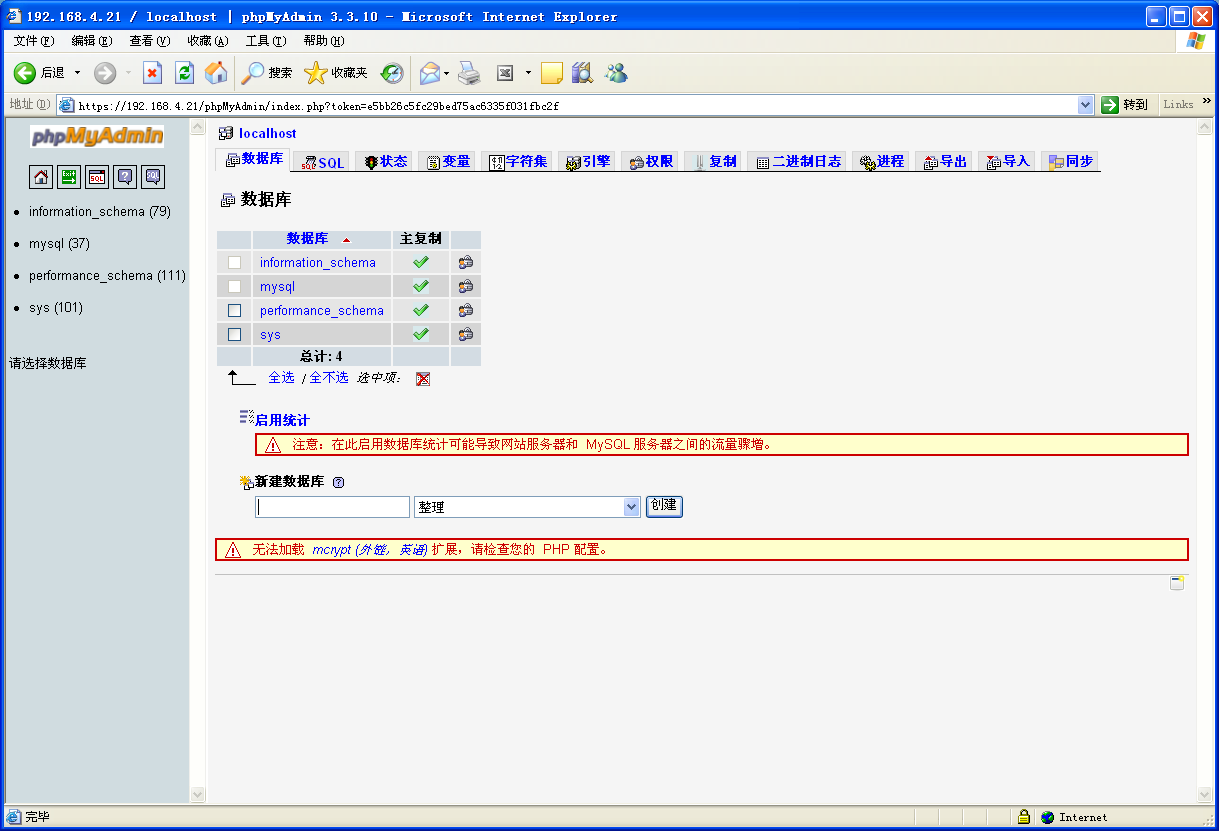Open sys (101) in left sidebar
The image size is (1219, 831).
pos(56,308)
